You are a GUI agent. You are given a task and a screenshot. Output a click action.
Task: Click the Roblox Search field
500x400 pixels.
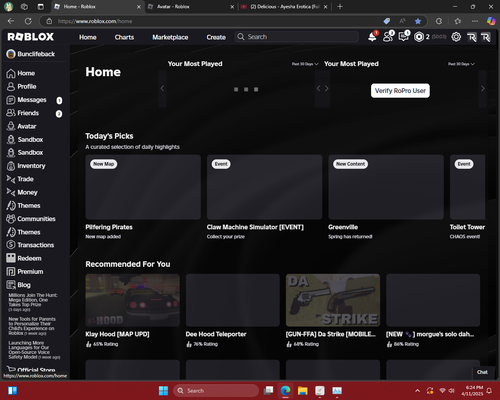[297, 37]
